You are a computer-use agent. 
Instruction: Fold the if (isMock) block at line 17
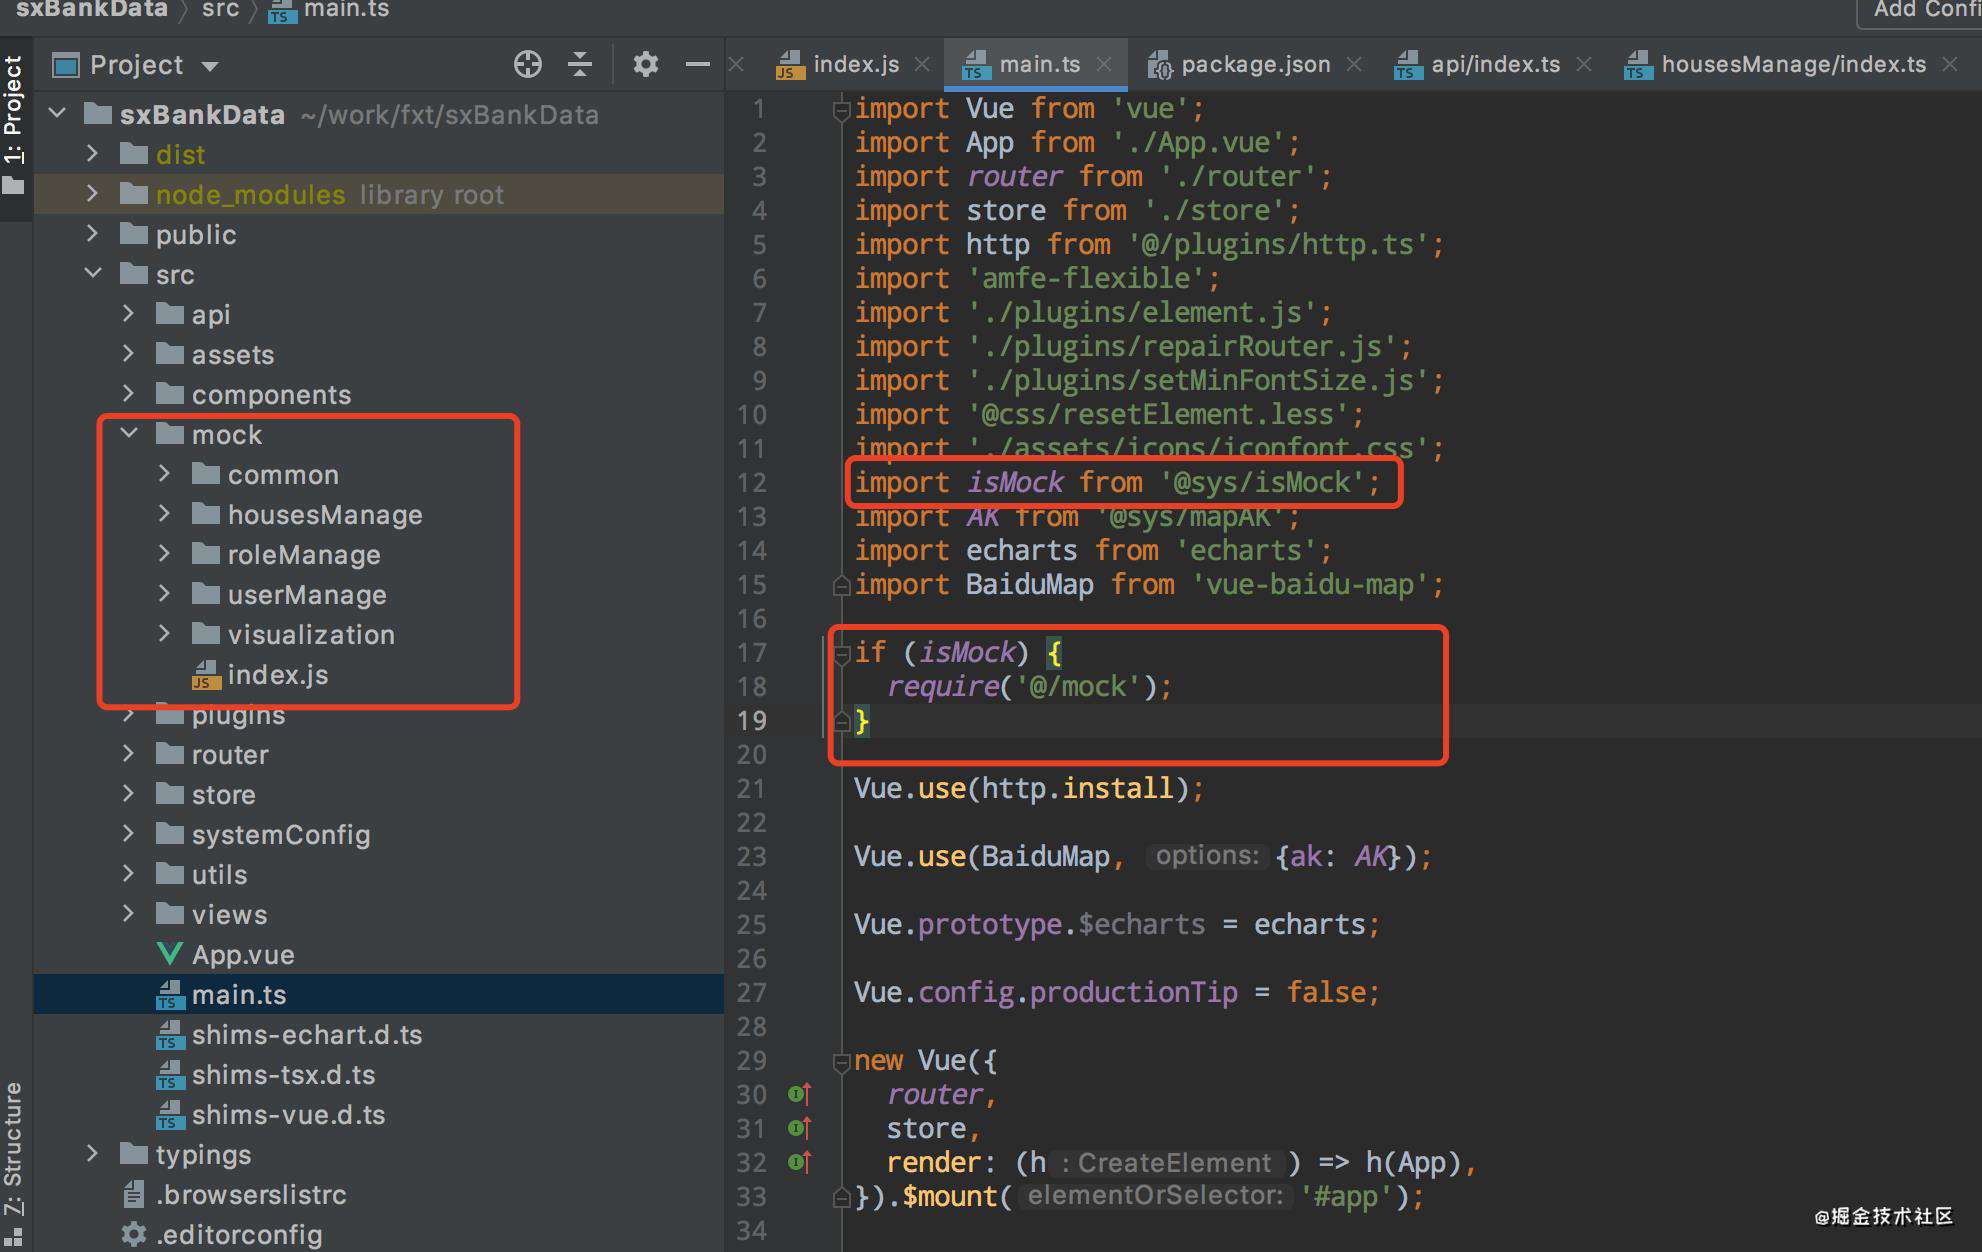(x=842, y=654)
